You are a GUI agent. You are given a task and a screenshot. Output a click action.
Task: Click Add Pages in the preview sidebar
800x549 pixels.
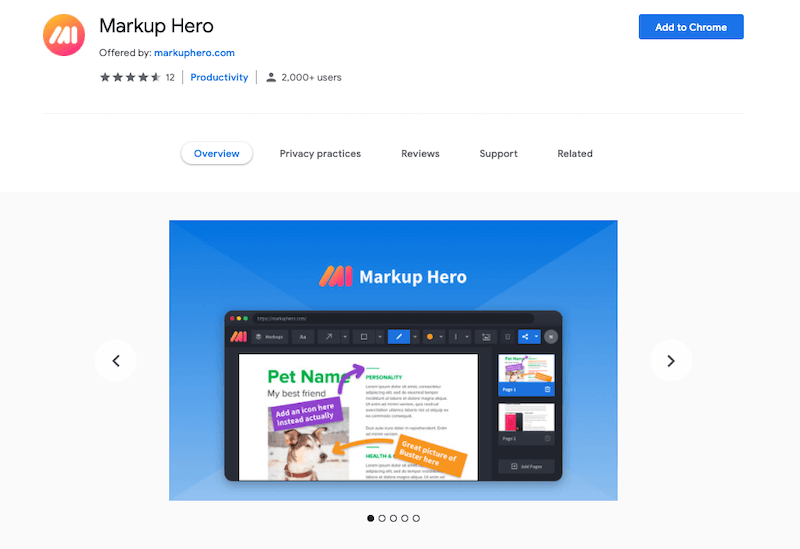click(x=526, y=466)
